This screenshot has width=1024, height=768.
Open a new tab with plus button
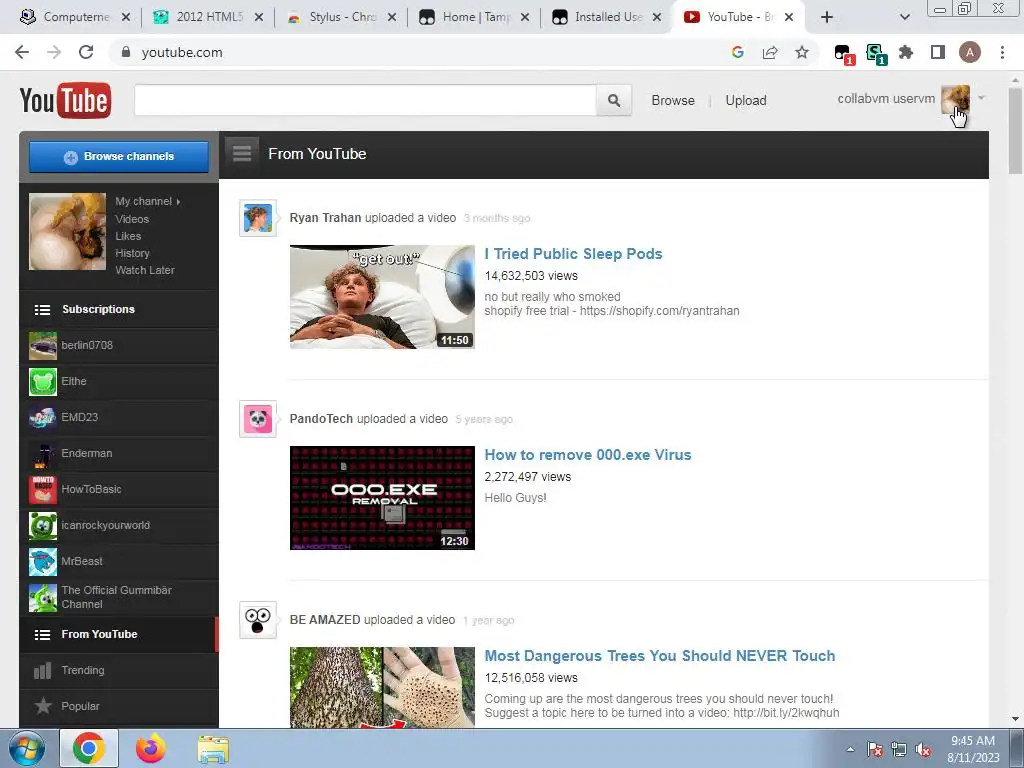[x=827, y=17]
